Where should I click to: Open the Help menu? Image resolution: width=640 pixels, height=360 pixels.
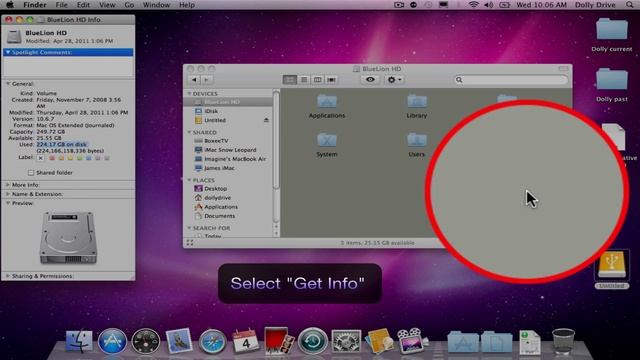click(x=187, y=5)
